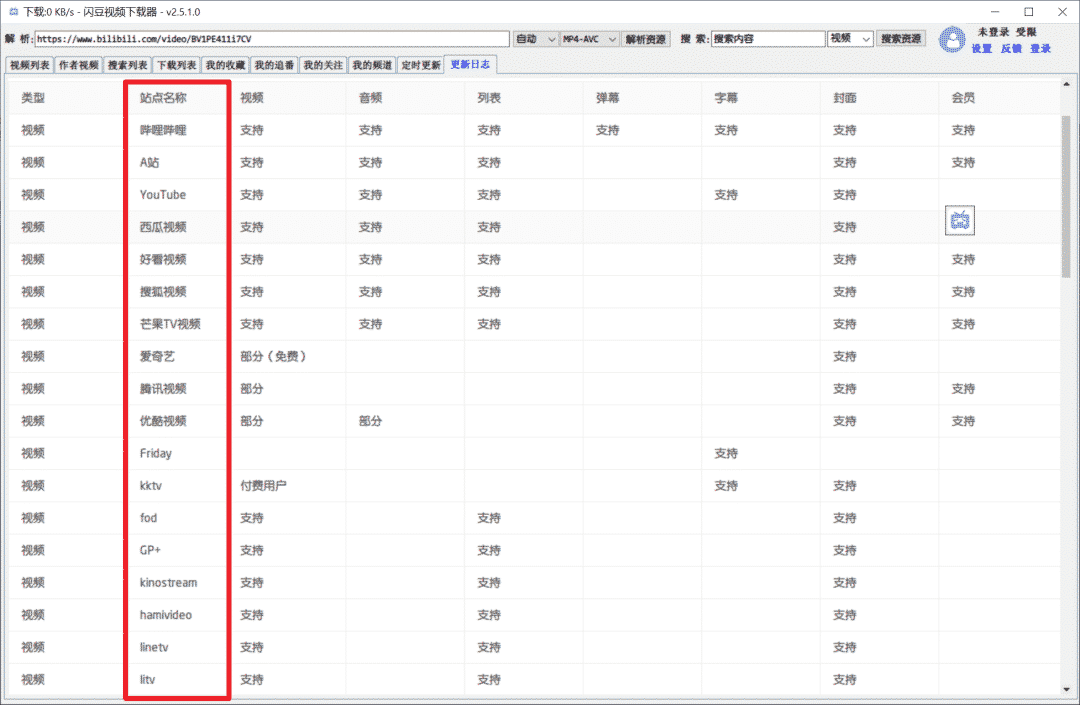The image size is (1080, 705).
Task: Select the fod site name cell
Action: coord(148,518)
